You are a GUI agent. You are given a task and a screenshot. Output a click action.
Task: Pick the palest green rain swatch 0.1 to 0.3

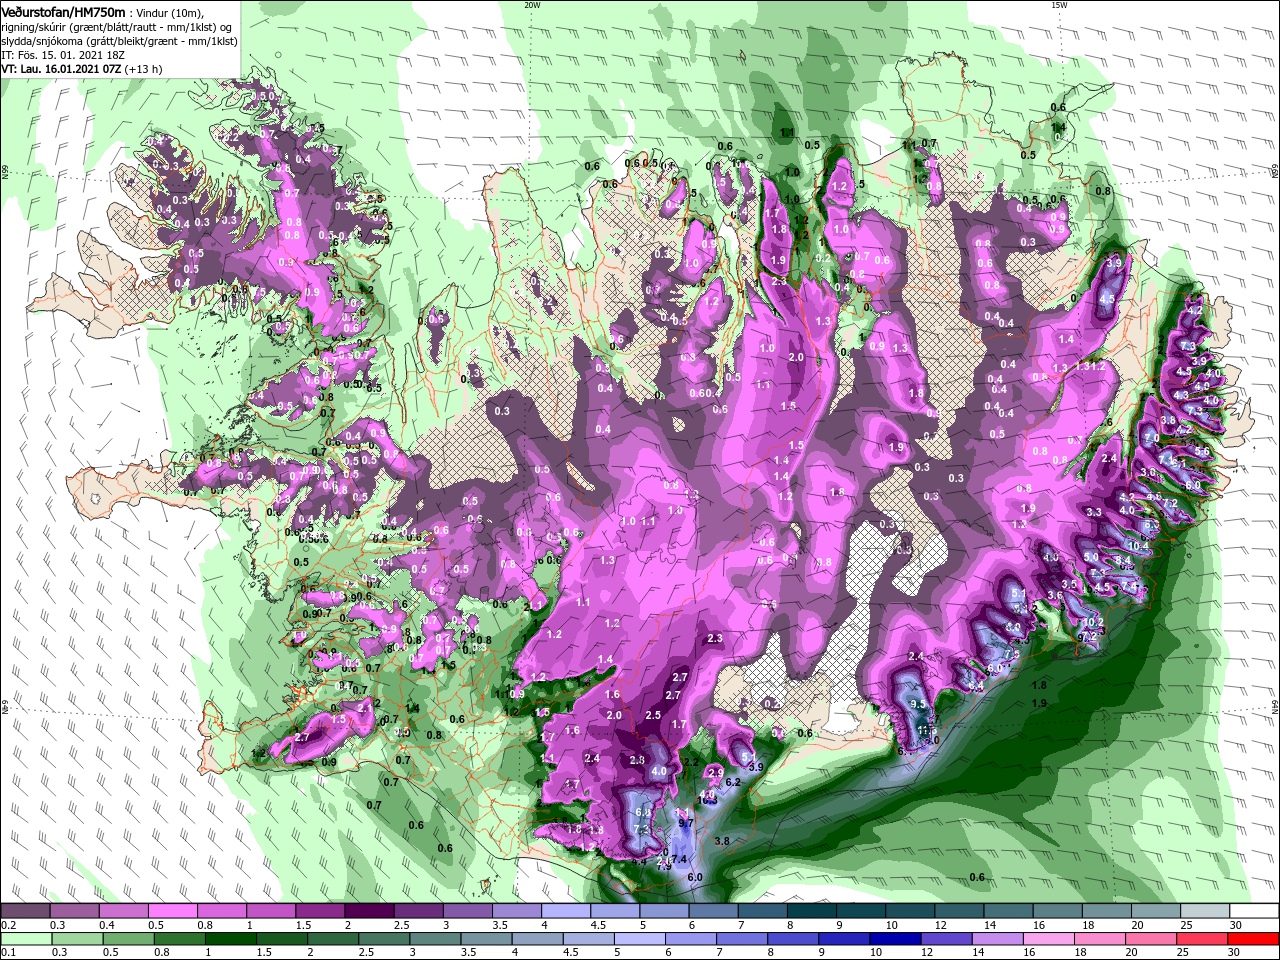coord(24,939)
